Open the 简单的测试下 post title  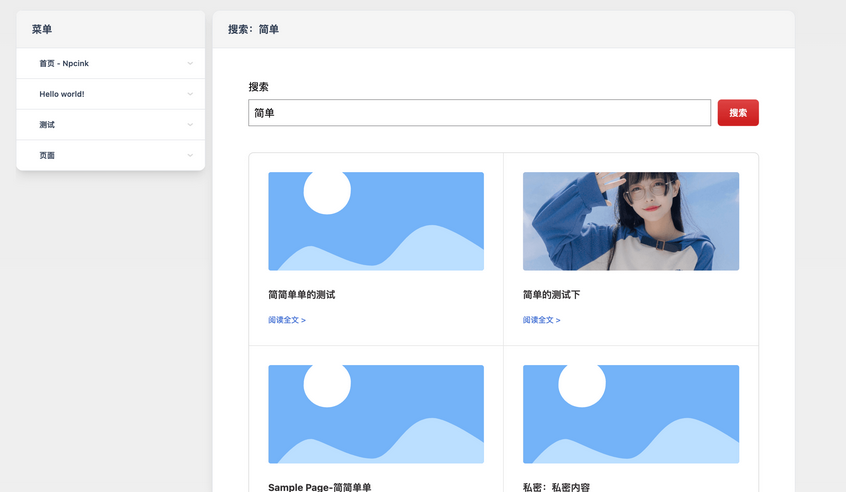tap(551, 295)
